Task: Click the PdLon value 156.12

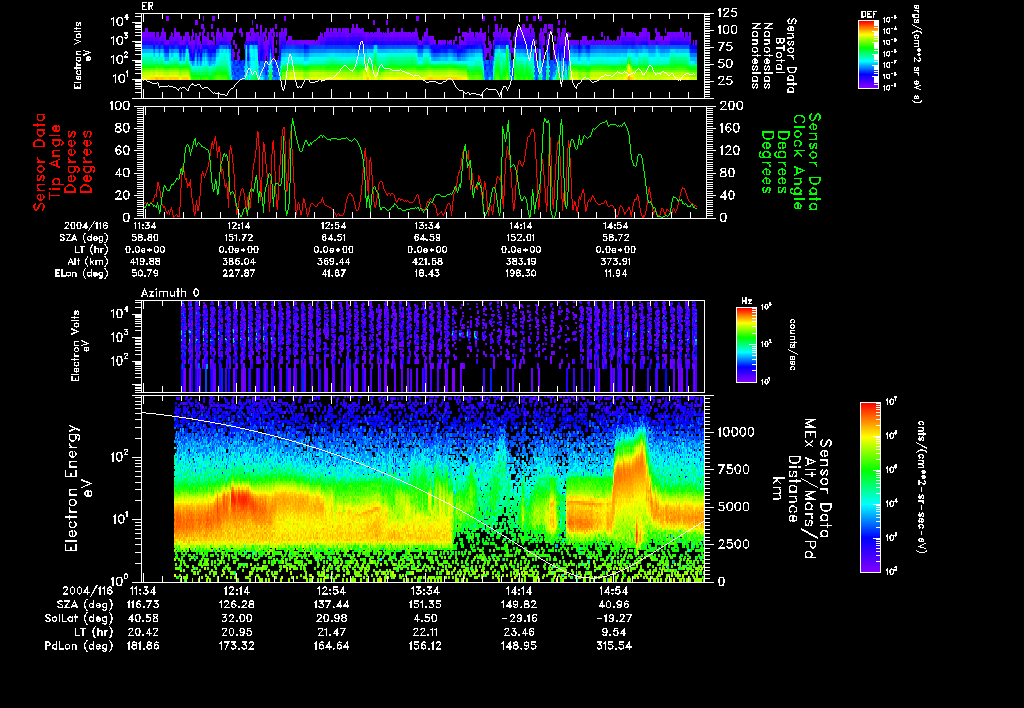Action: (426, 646)
